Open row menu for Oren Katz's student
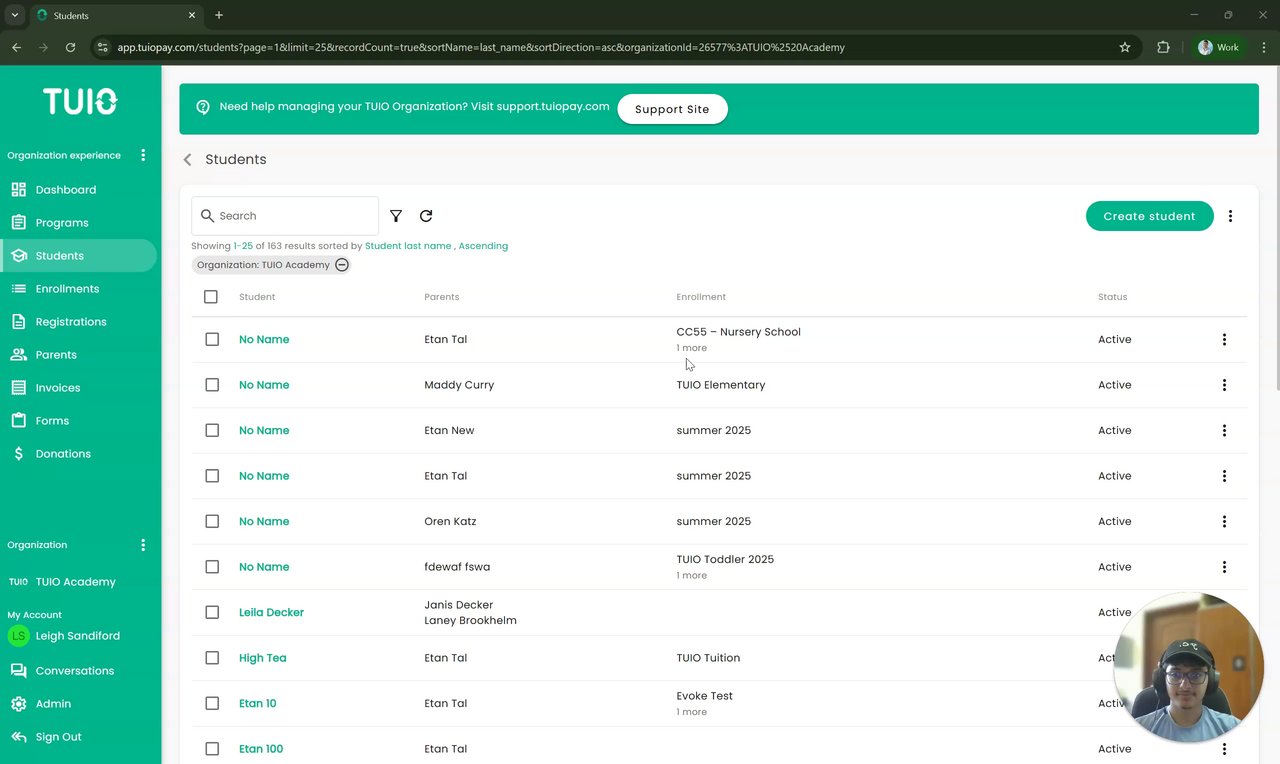 1224,522
